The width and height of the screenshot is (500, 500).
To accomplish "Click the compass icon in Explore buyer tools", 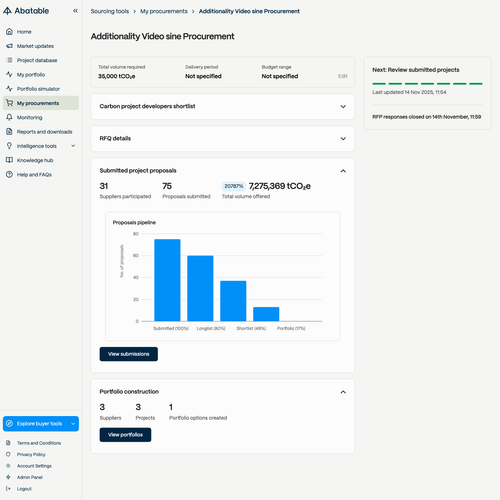I will pyautogui.click(x=10, y=424).
